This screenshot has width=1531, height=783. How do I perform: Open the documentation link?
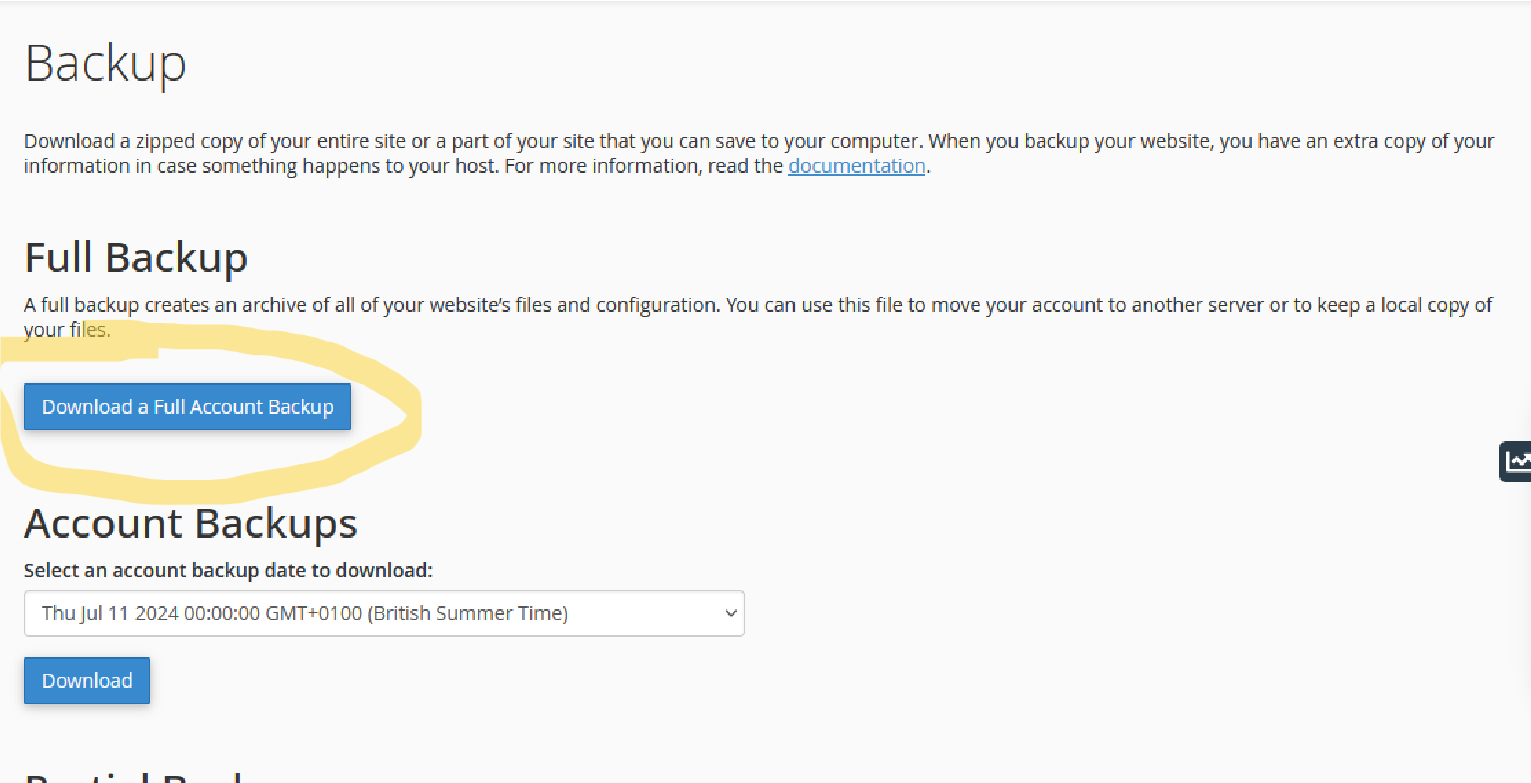[856, 166]
